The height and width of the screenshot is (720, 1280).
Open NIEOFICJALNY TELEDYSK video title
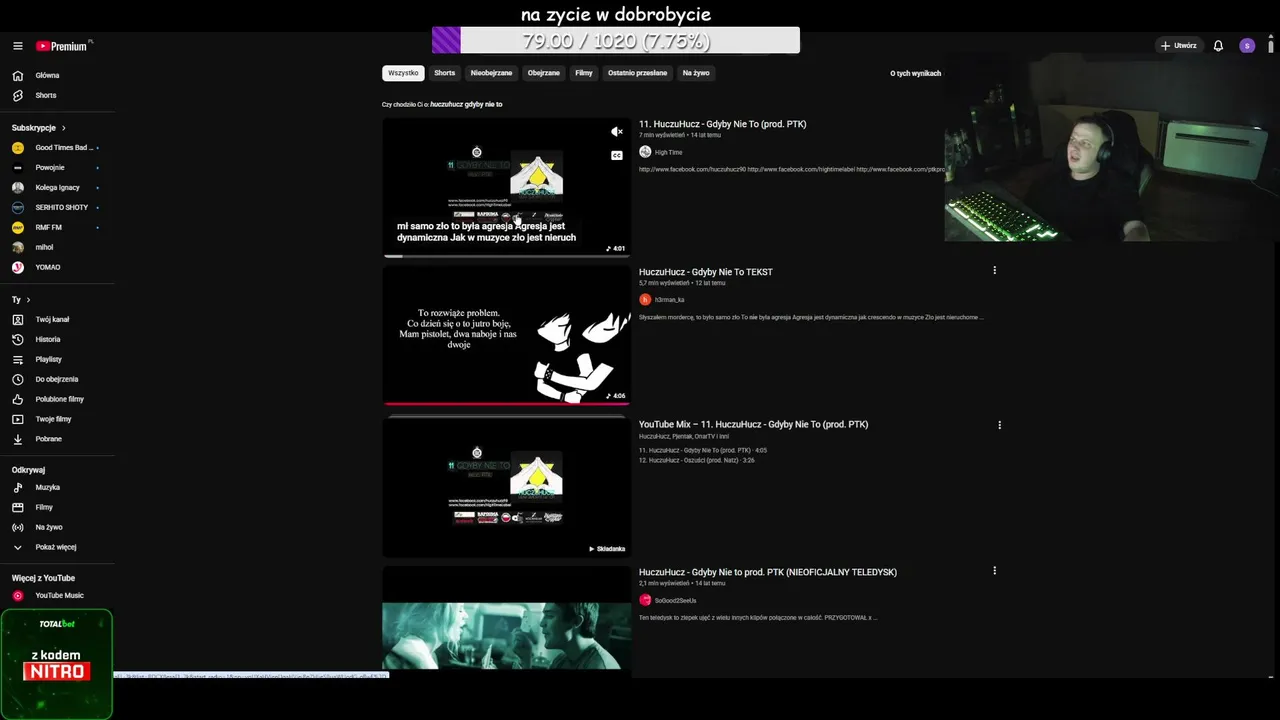768,572
